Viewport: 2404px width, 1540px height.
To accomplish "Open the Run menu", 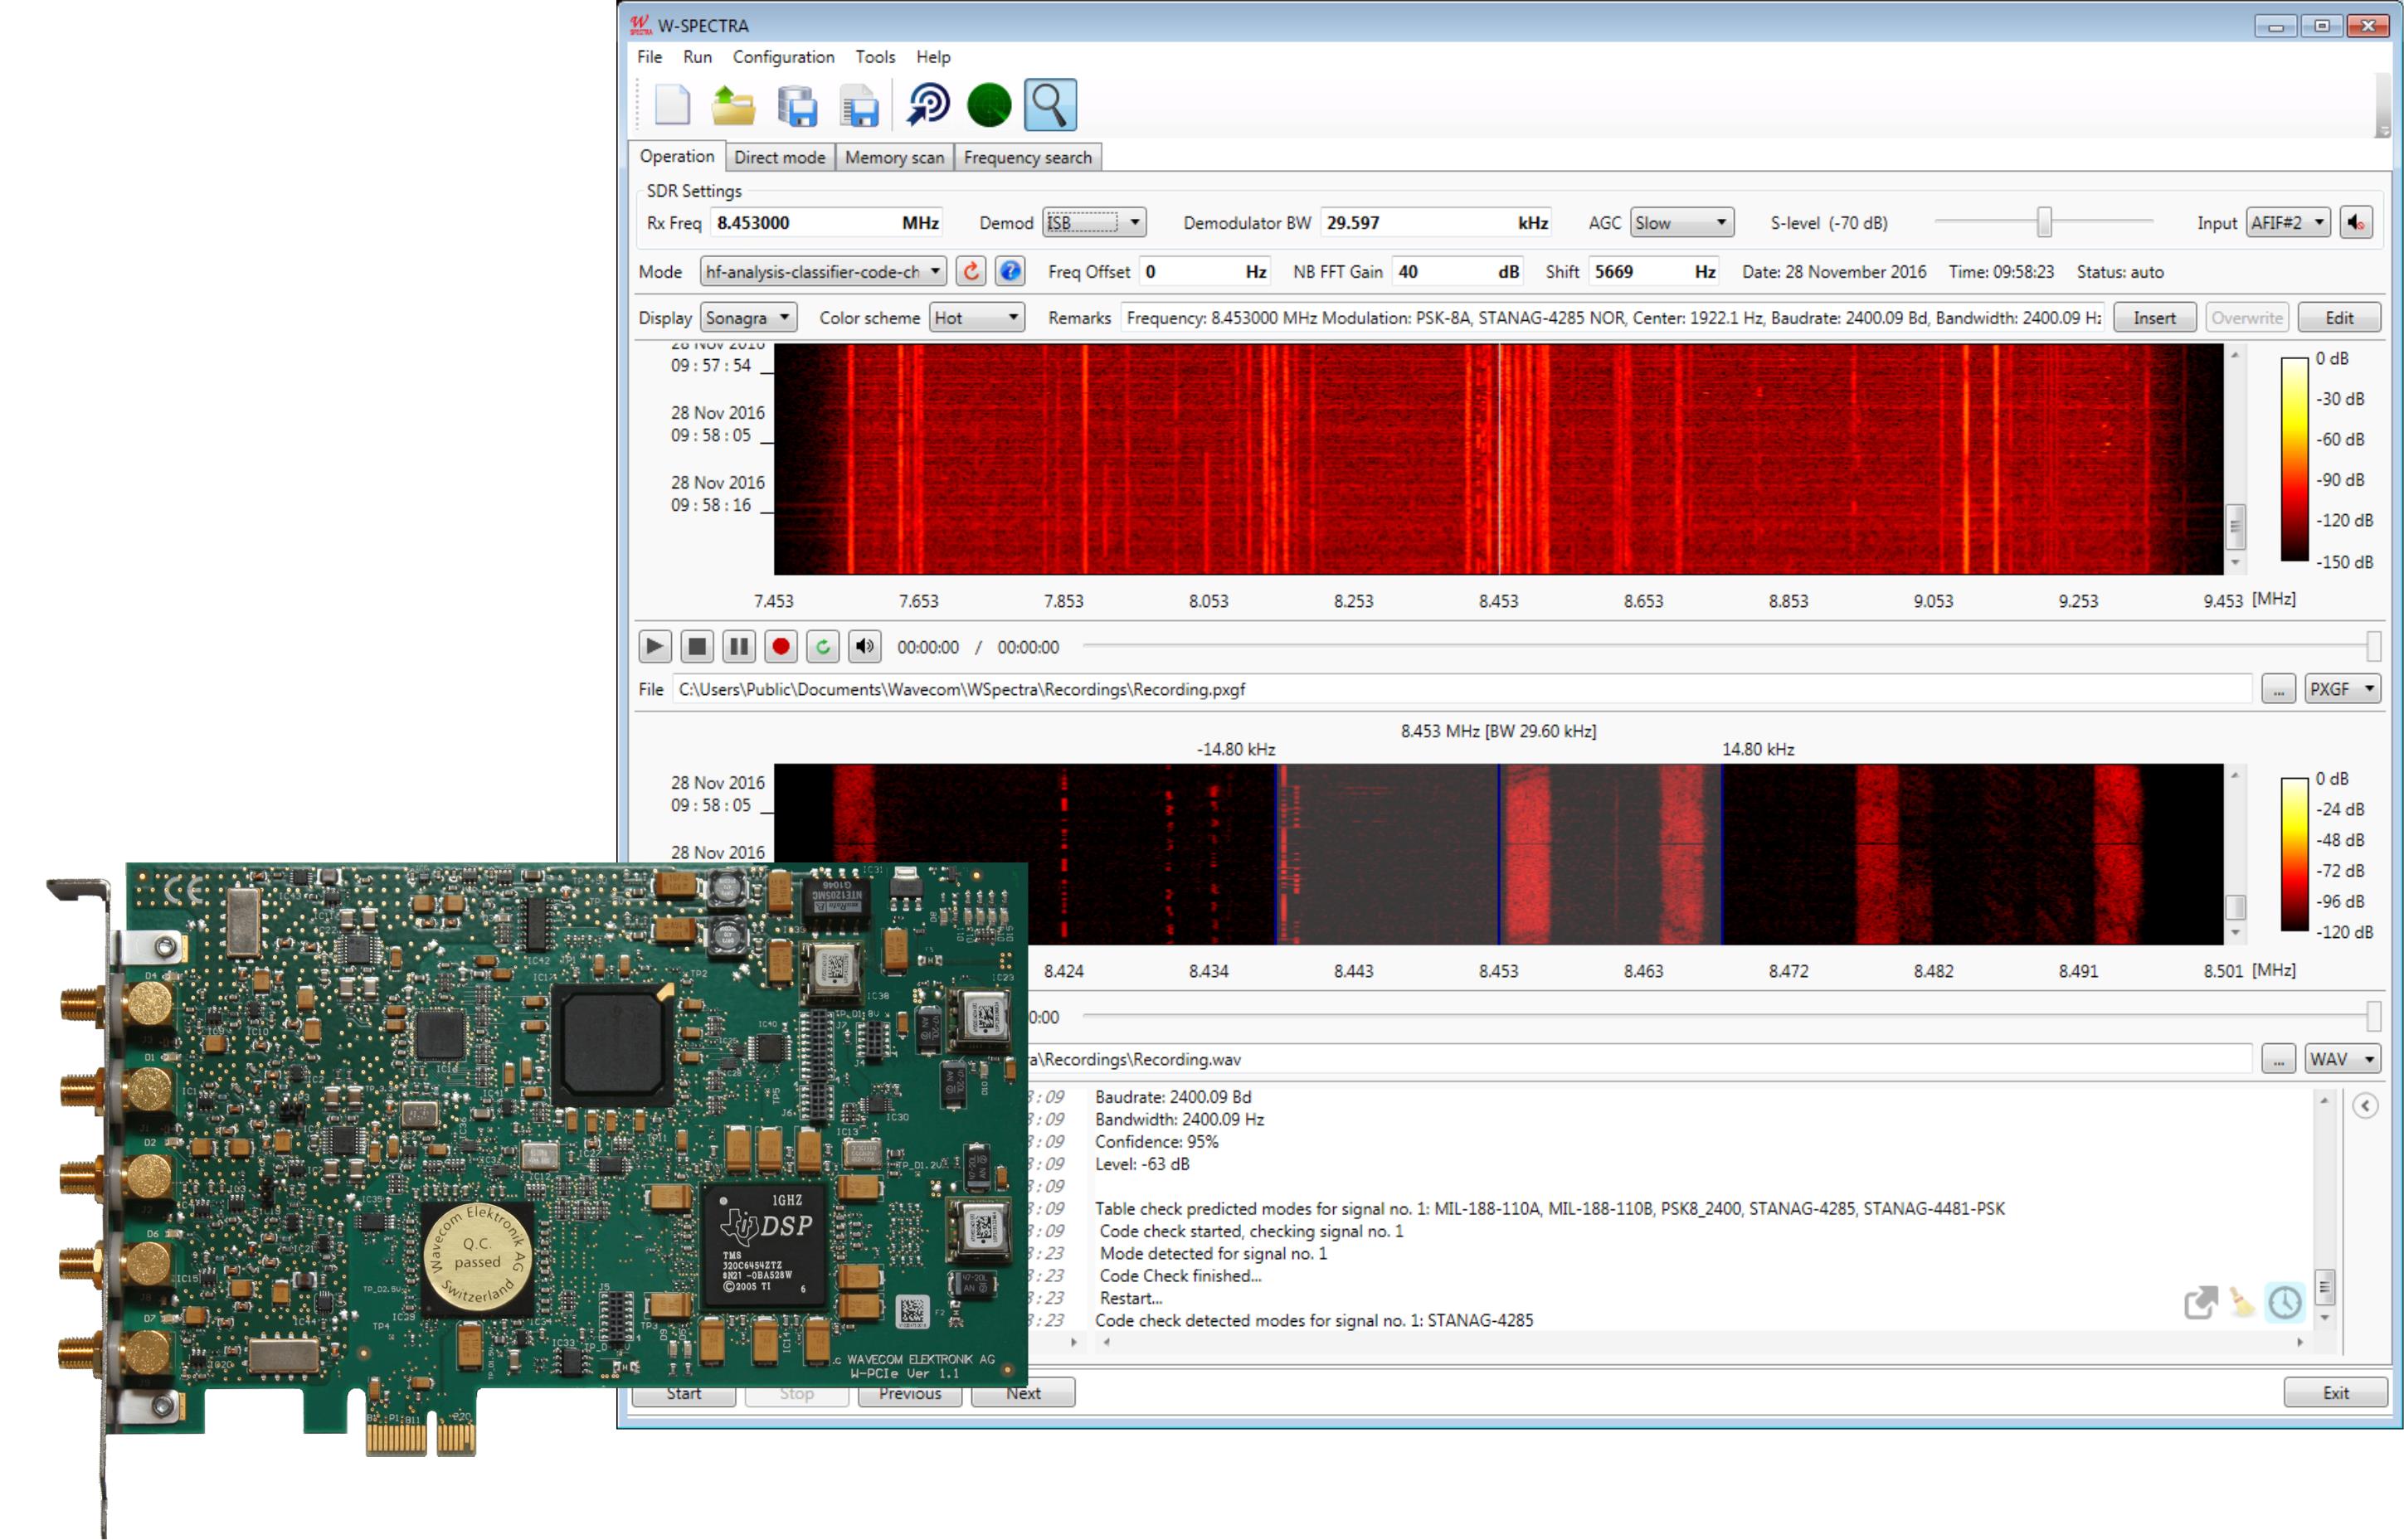I will click(698, 57).
